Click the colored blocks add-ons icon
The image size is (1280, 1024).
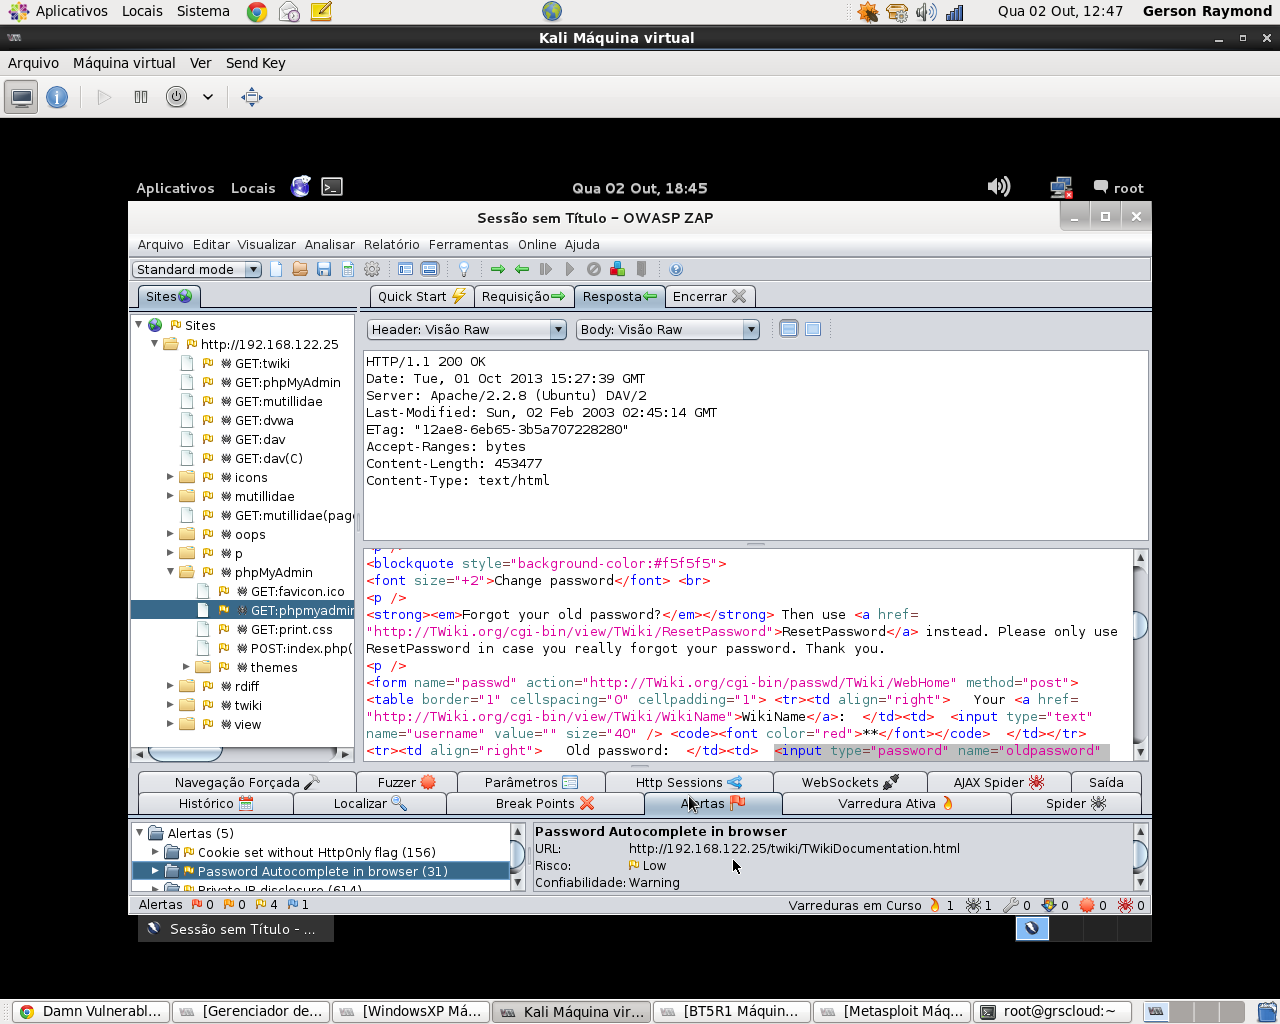pos(617,269)
